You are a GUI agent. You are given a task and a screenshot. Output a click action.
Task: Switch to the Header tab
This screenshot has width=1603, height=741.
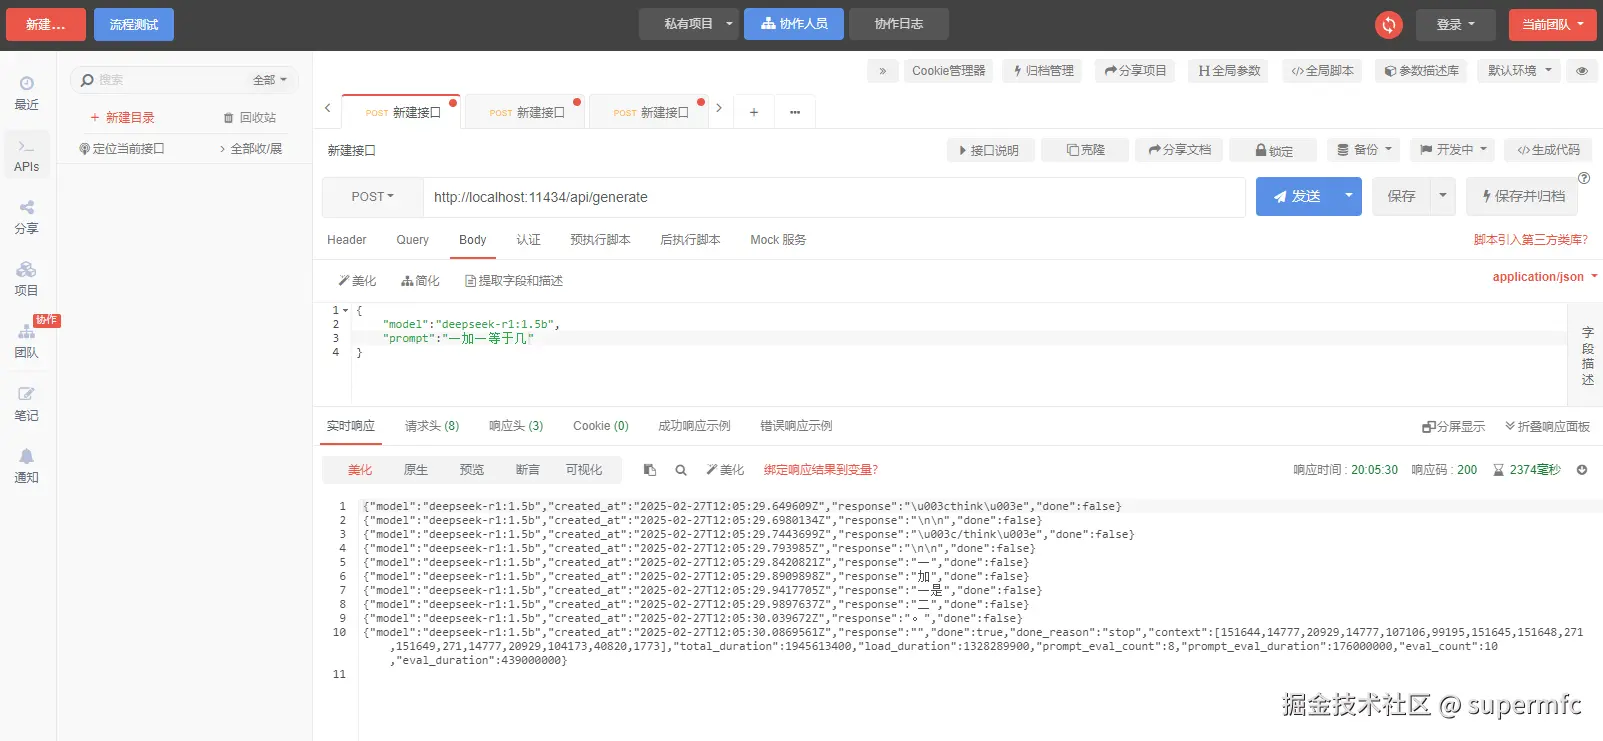click(x=347, y=240)
